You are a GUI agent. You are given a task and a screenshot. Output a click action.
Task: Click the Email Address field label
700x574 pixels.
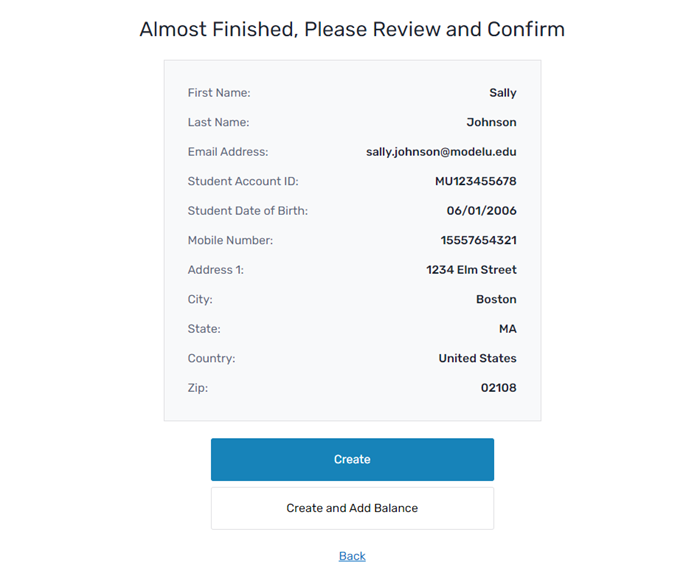(x=228, y=152)
